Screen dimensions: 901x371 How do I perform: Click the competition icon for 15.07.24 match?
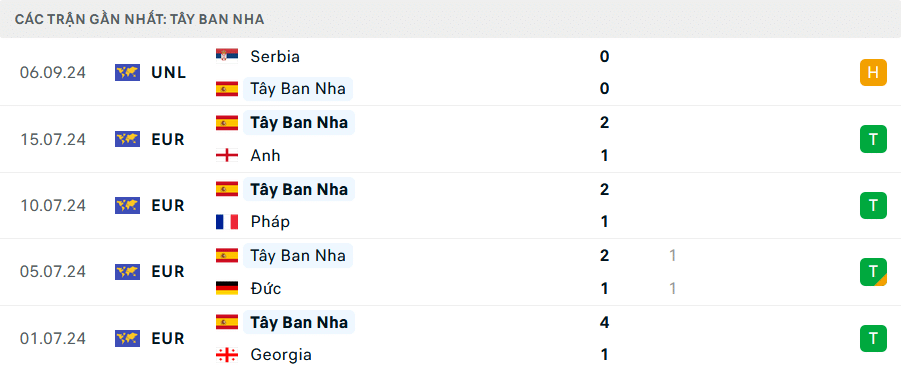point(128,139)
